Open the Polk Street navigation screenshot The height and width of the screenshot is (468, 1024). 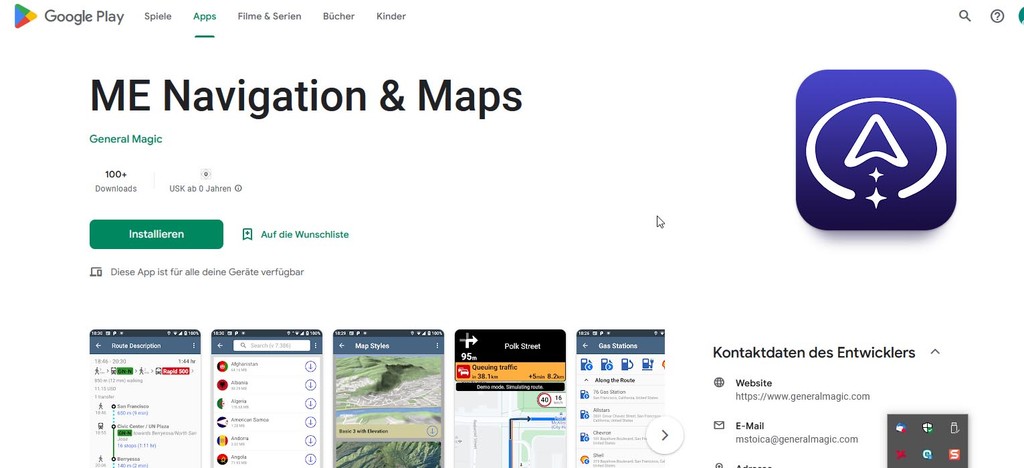510,398
